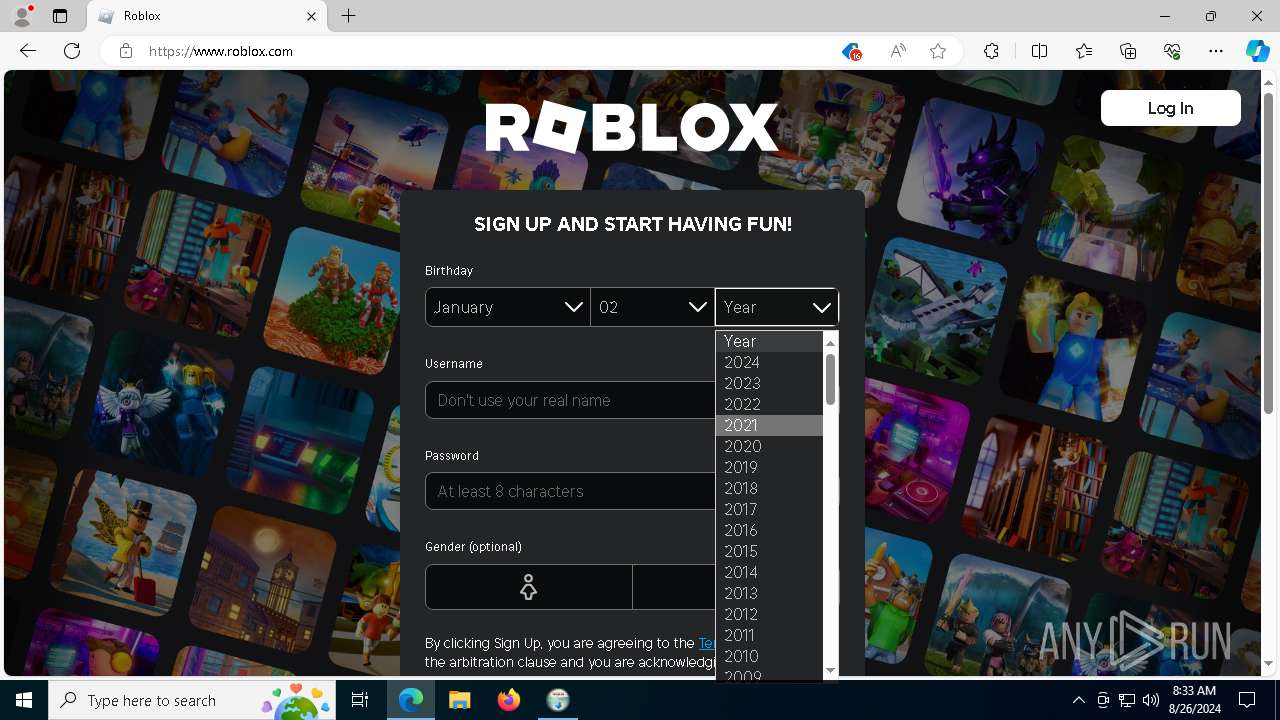Open the browser profile avatar
1280x720 pixels.
click(x=22, y=16)
